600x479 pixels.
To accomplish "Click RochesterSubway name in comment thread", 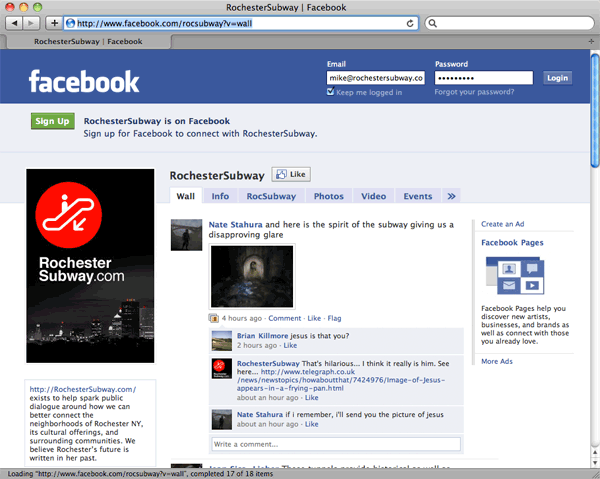I will 268,363.
